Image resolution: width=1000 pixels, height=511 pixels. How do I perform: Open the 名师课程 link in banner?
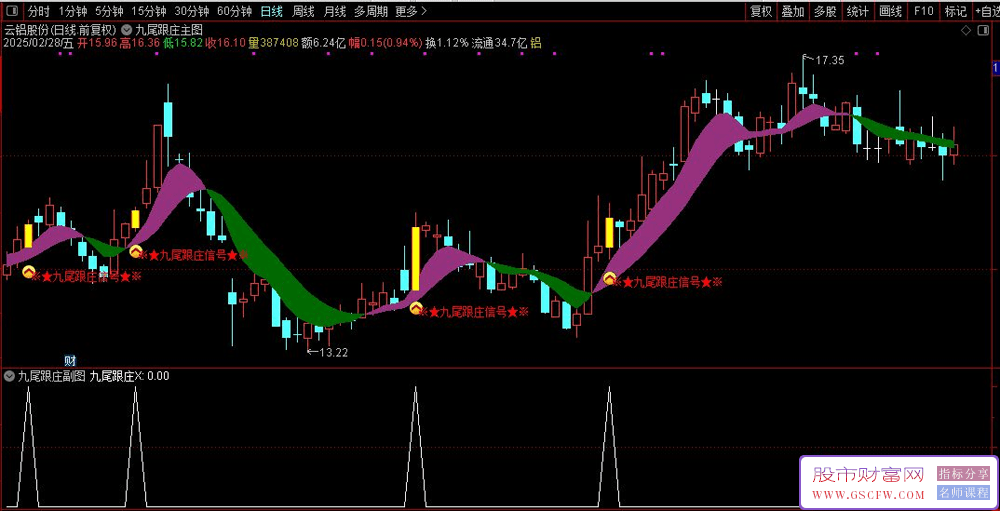point(963,492)
